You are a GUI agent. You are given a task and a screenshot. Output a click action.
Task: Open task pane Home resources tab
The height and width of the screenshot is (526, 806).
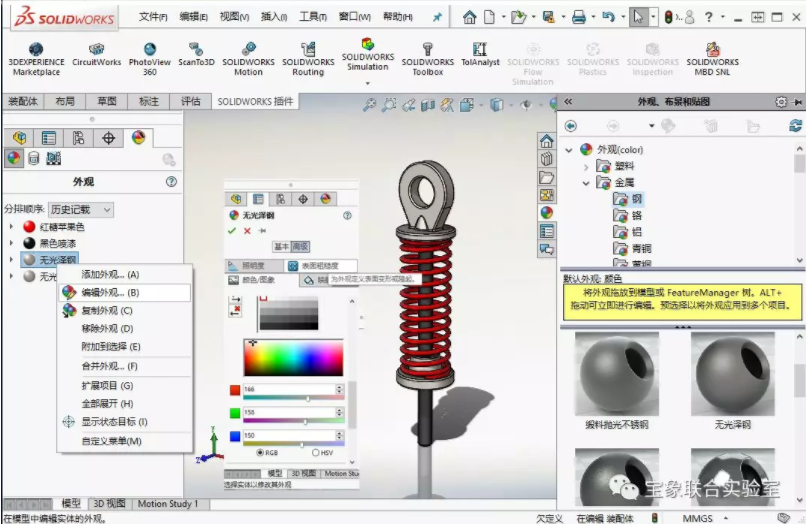point(546,141)
